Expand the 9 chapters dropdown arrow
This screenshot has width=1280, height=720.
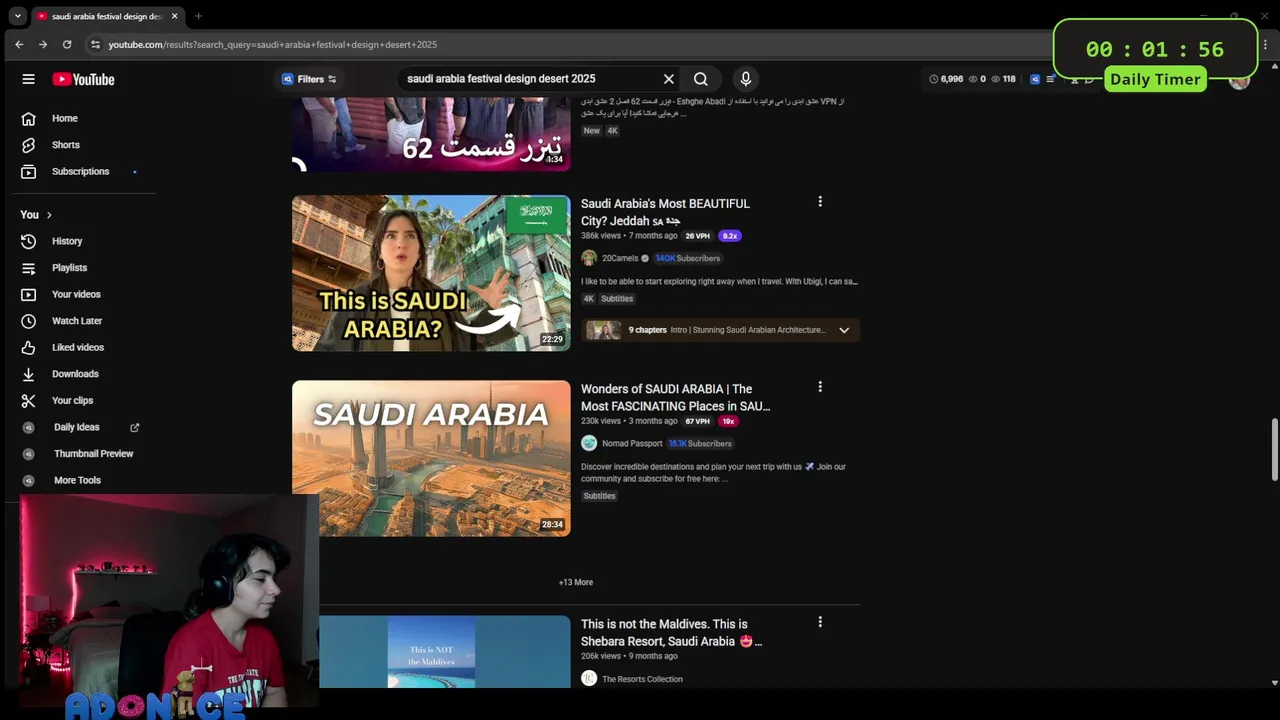point(844,330)
